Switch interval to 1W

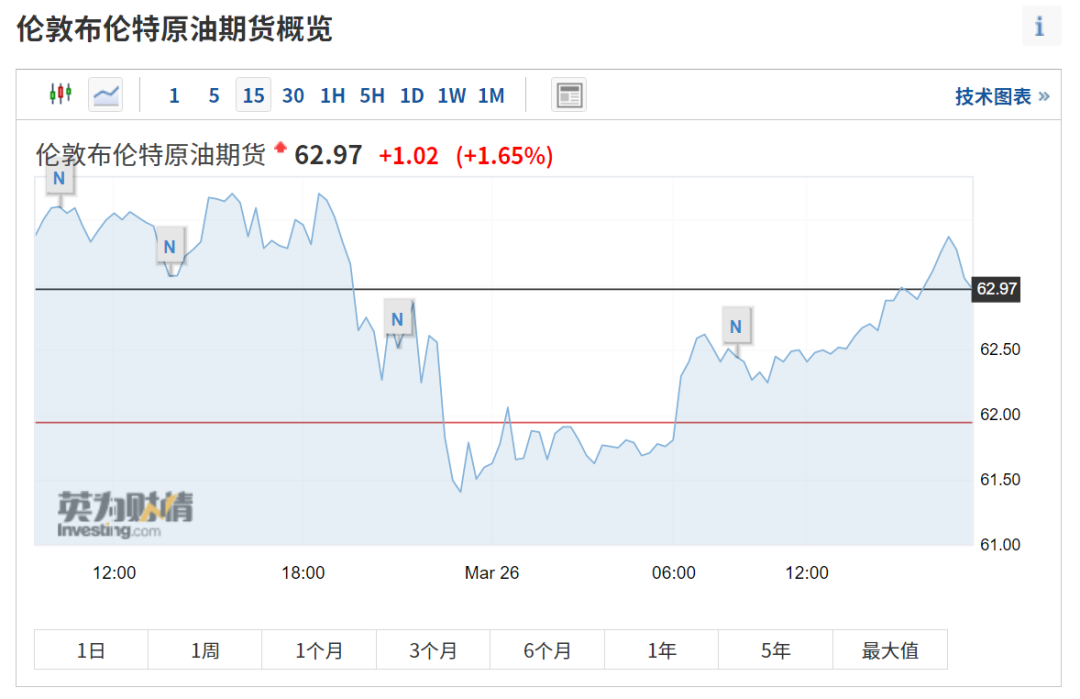pyautogui.click(x=452, y=96)
